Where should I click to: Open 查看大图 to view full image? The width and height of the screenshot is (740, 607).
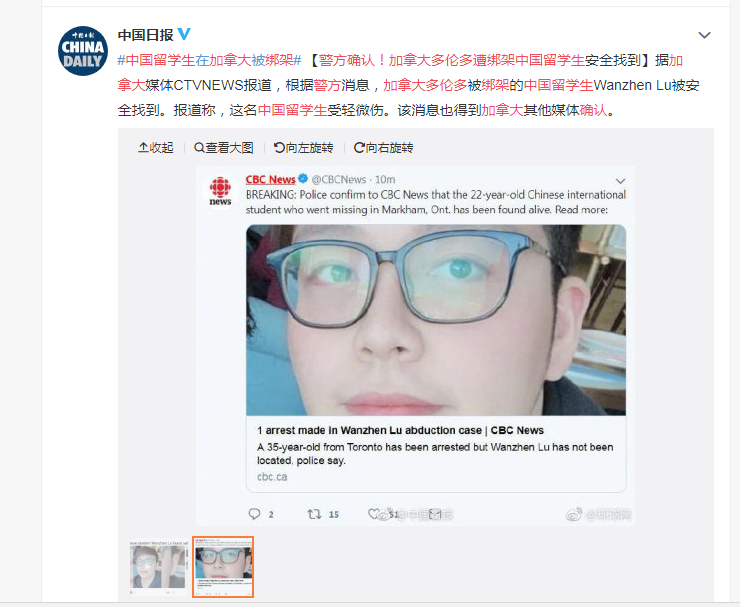pyautogui.click(x=224, y=148)
